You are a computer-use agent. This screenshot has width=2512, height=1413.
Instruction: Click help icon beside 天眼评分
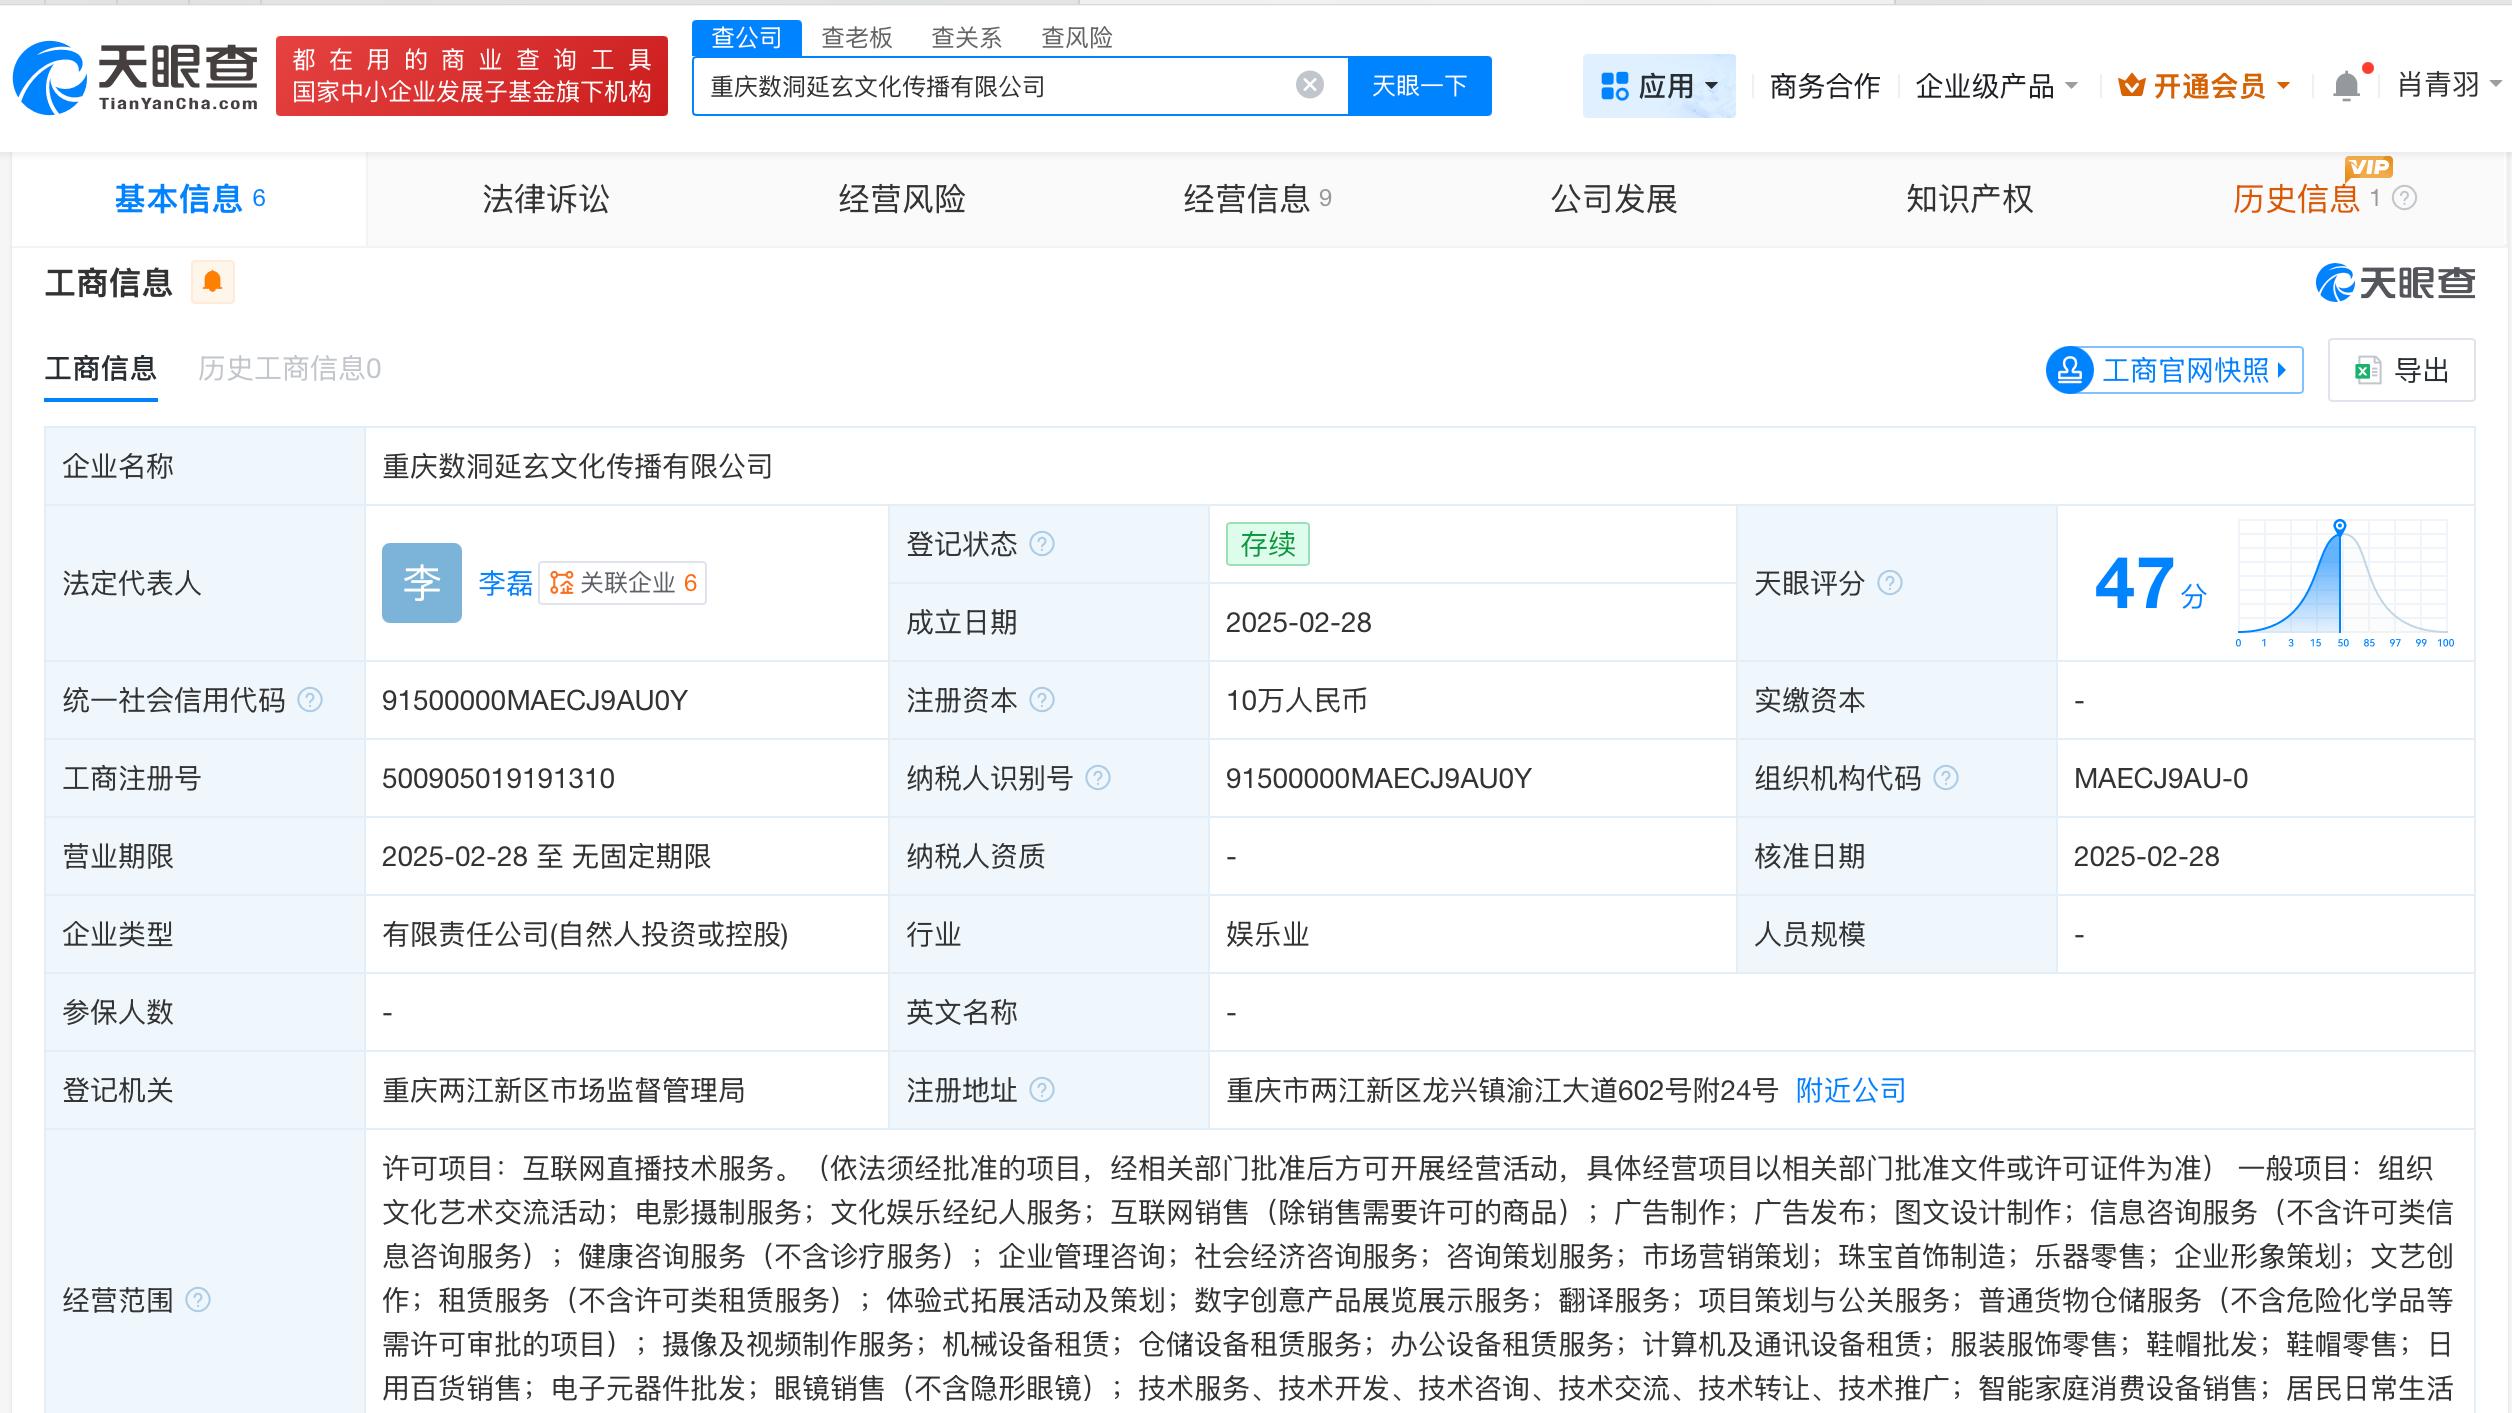click(1889, 583)
